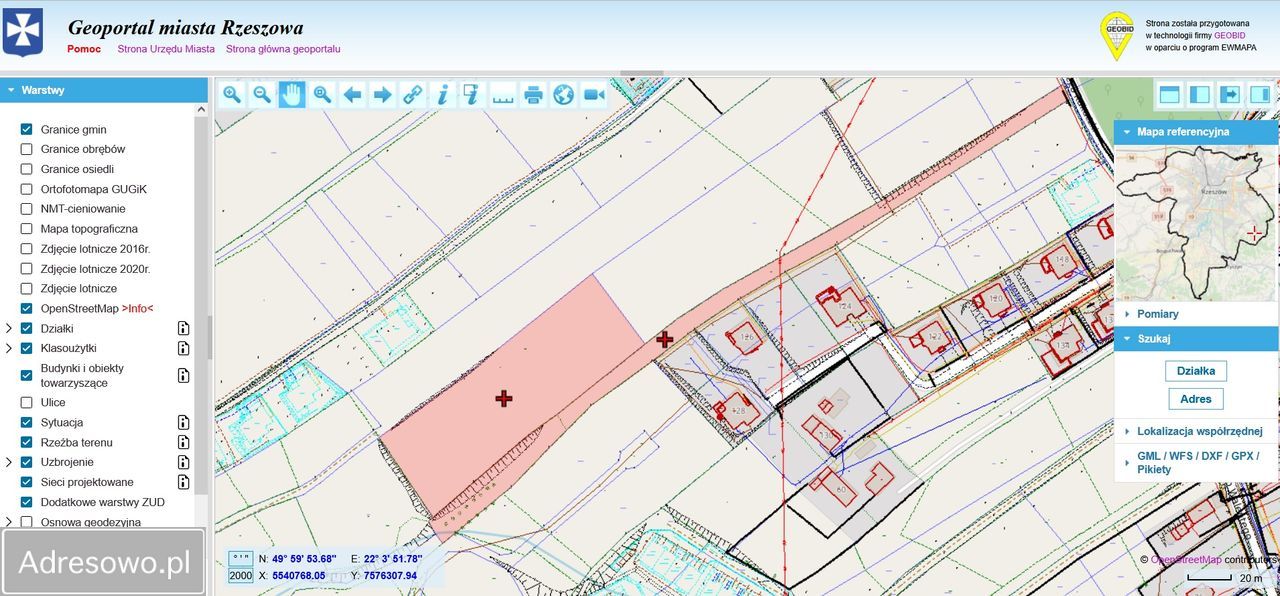Click the globe icon in map toolbar
Image resolution: width=1280 pixels, height=596 pixels.
click(x=563, y=95)
